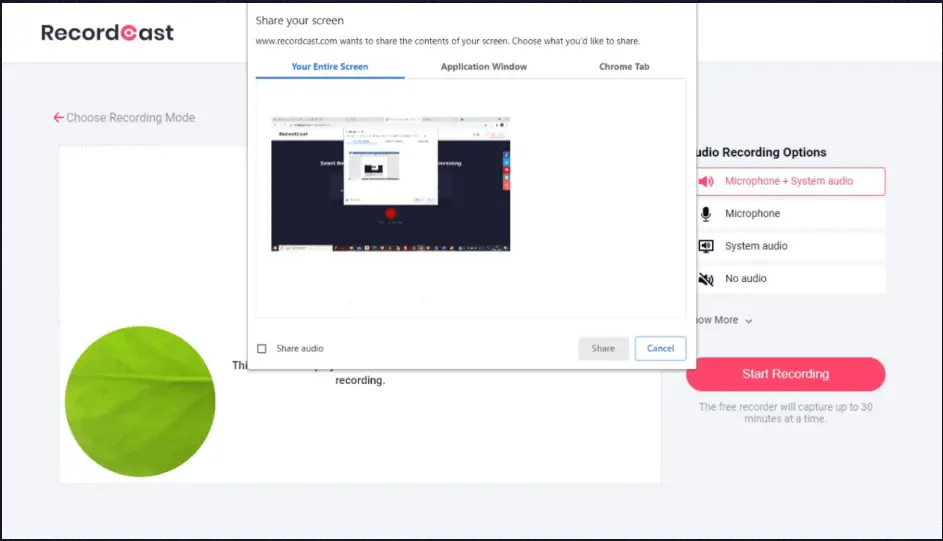
Task: Click the muted speaker No audio icon
Action: (706, 278)
